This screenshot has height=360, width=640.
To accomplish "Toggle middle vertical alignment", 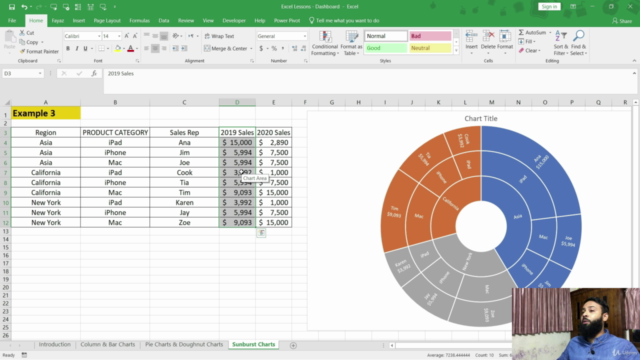I will pyautogui.click(x=155, y=36).
